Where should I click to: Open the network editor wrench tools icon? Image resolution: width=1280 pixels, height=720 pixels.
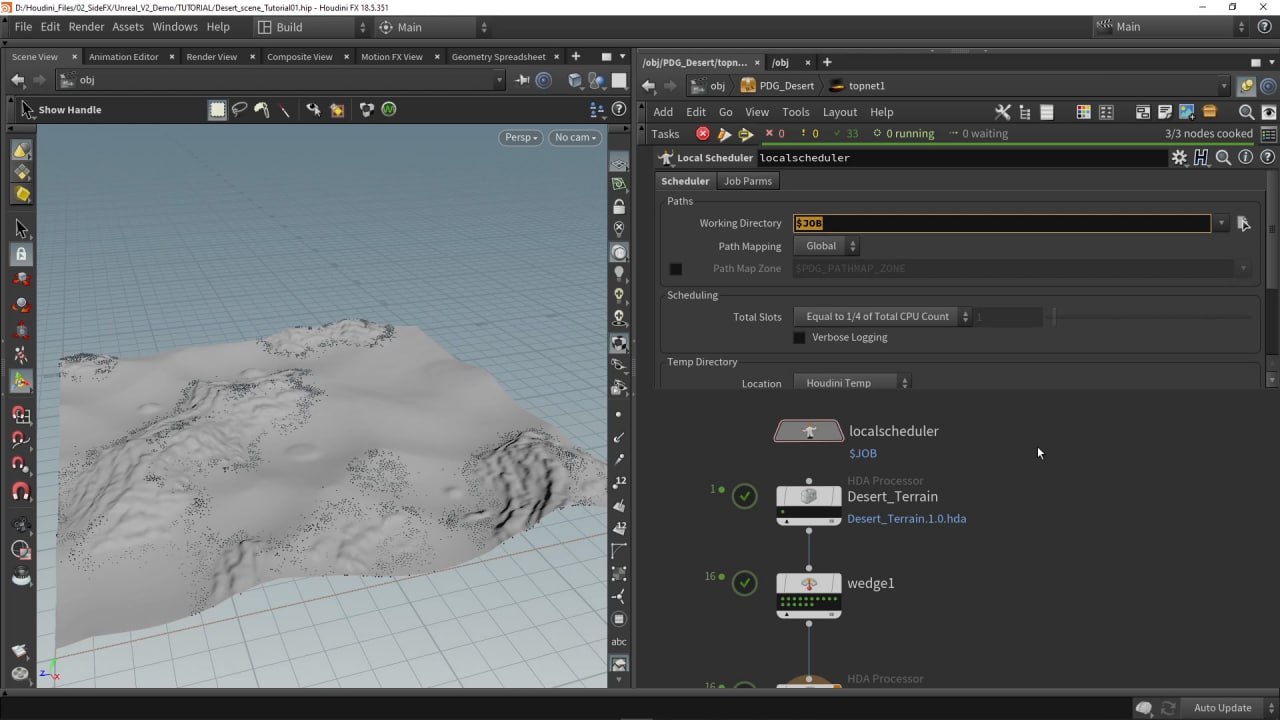pyautogui.click(x=1003, y=112)
